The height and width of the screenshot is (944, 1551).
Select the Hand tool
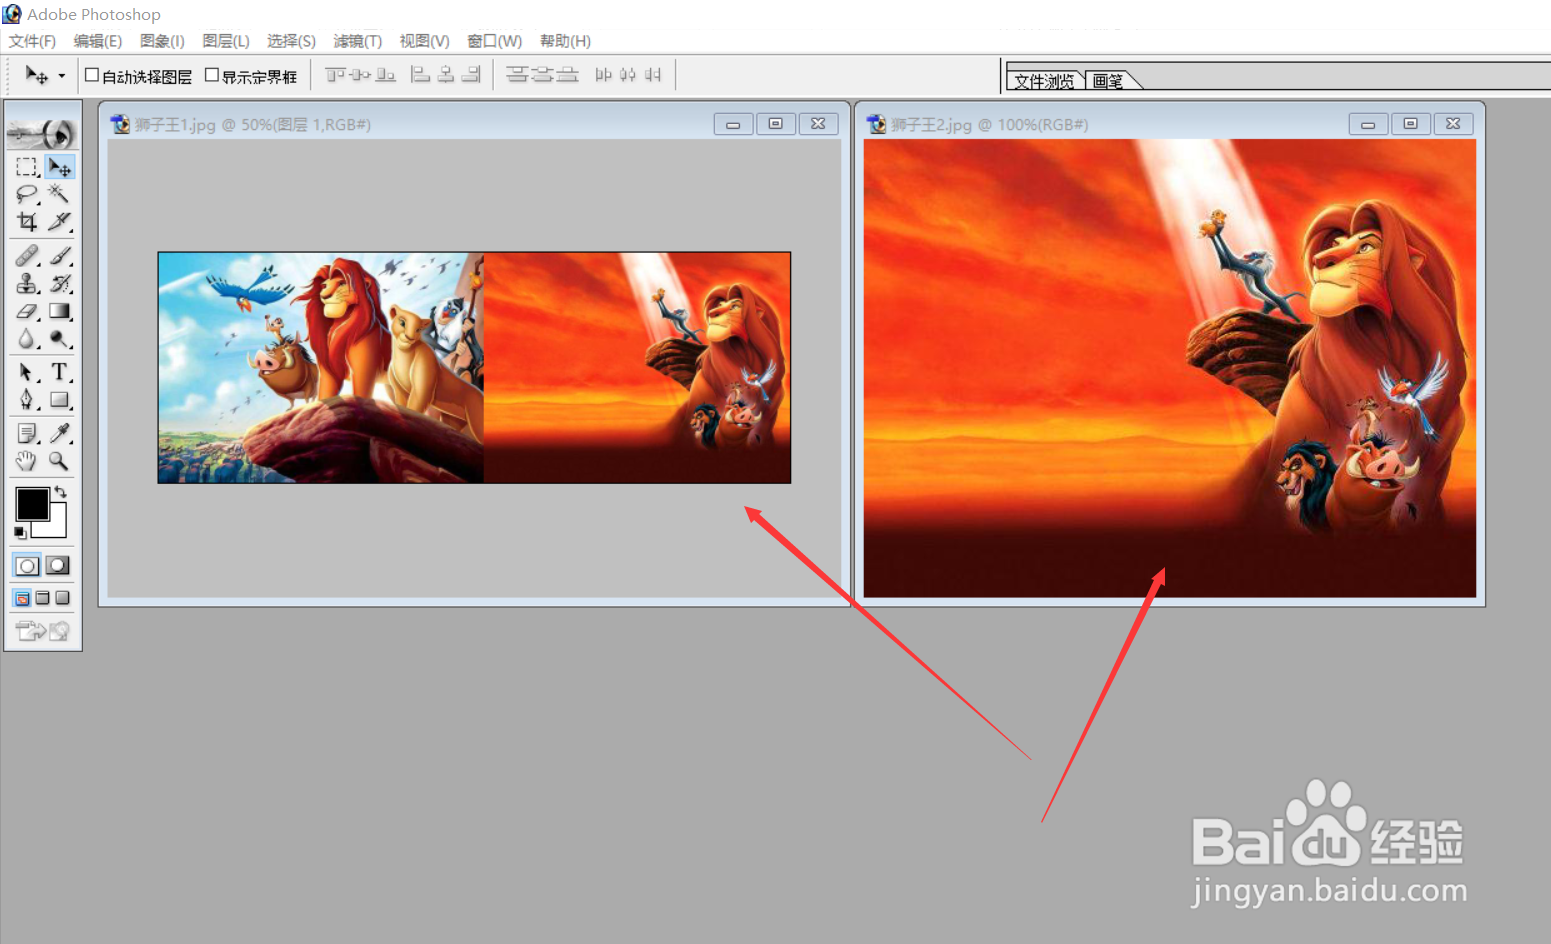click(x=27, y=461)
